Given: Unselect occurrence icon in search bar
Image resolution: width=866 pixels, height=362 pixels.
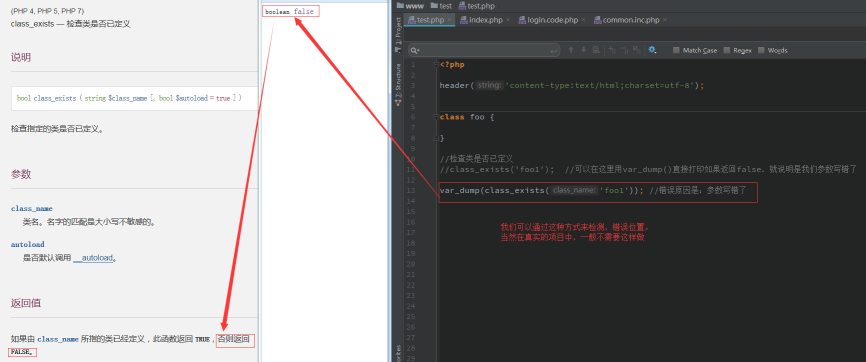Looking at the screenshot, I should point(624,50).
